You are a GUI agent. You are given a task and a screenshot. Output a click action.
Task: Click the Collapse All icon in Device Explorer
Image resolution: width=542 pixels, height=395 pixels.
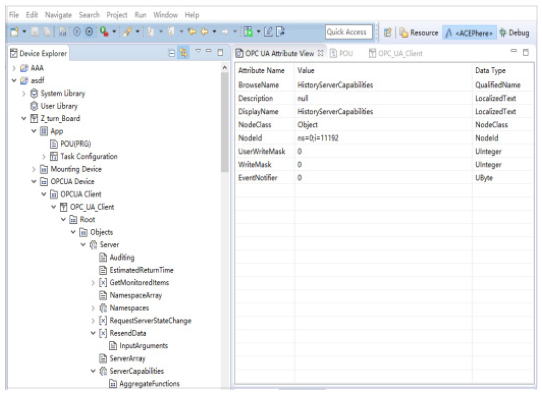(171, 53)
